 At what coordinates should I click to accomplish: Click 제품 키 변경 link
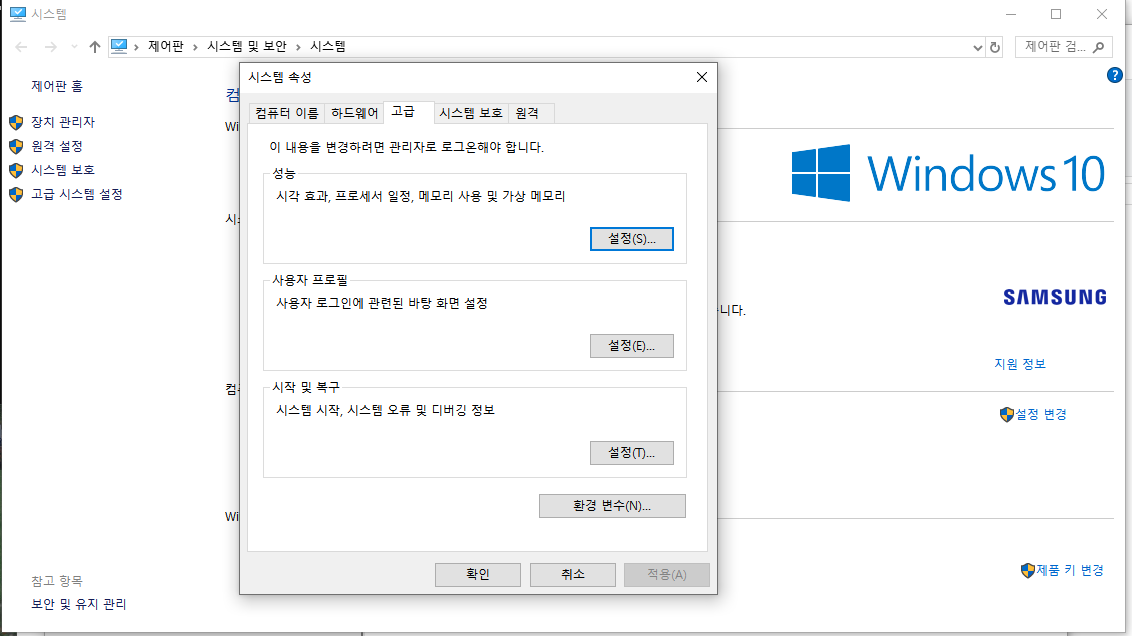tap(1070, 570)
